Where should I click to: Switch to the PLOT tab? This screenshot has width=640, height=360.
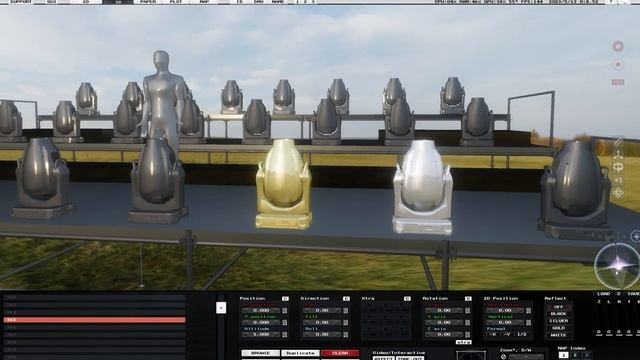tap(176, 2)
